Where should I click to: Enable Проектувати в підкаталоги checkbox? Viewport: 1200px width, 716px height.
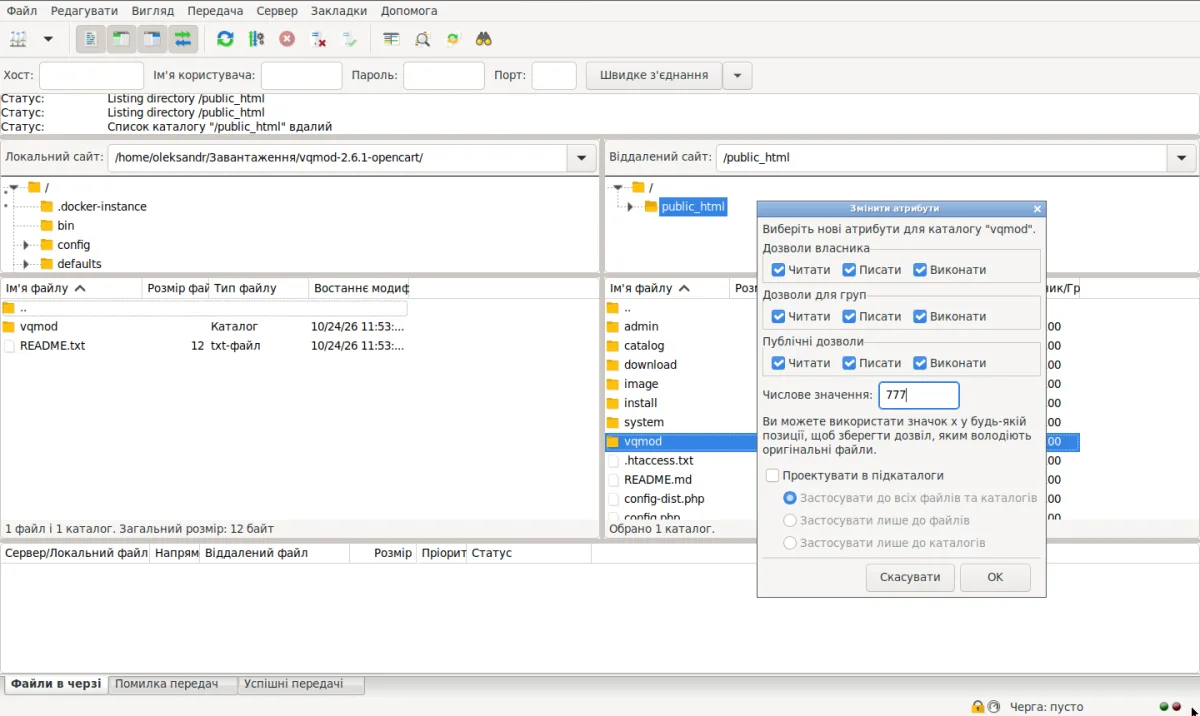772,475
